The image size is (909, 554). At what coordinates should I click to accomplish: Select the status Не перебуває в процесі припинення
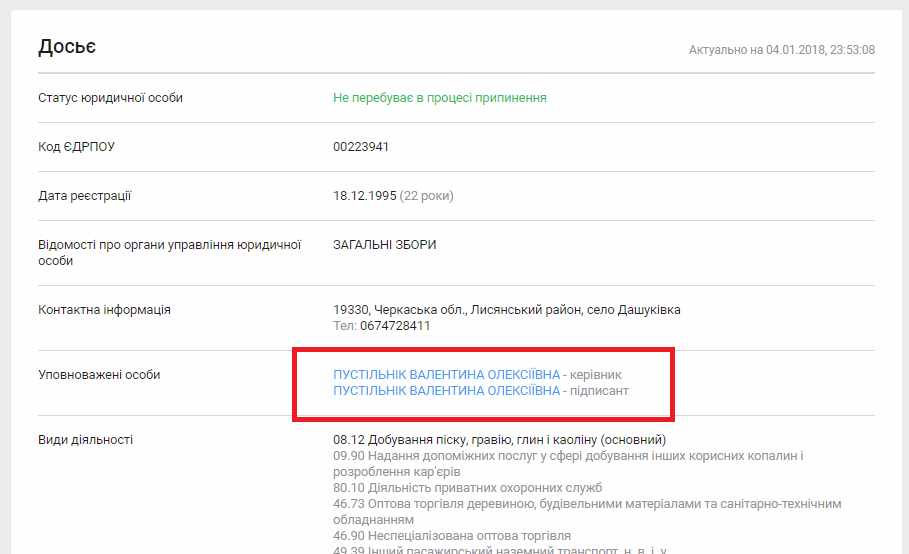[439, 98]
